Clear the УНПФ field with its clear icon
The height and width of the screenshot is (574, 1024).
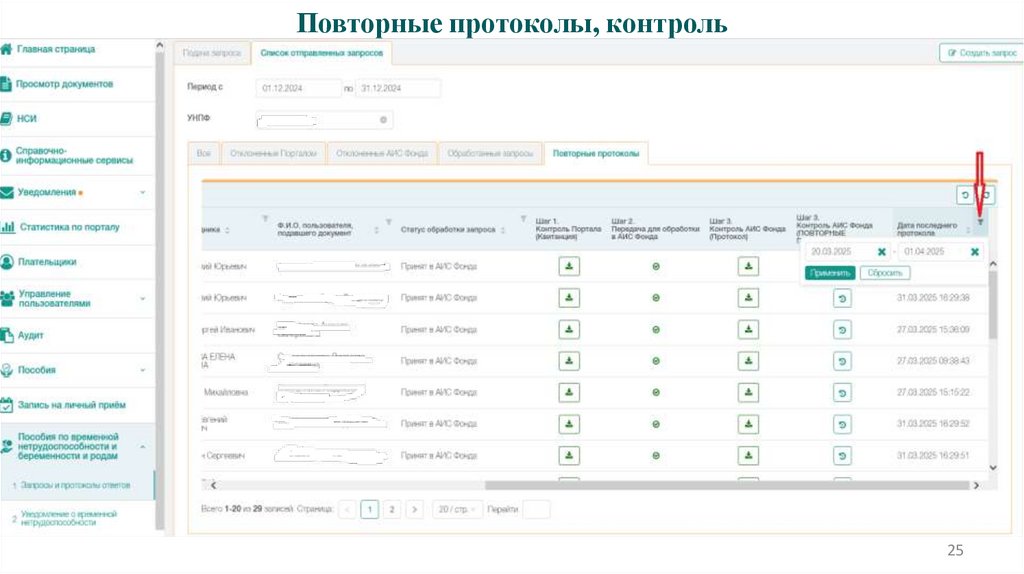(x=383, y=120)
